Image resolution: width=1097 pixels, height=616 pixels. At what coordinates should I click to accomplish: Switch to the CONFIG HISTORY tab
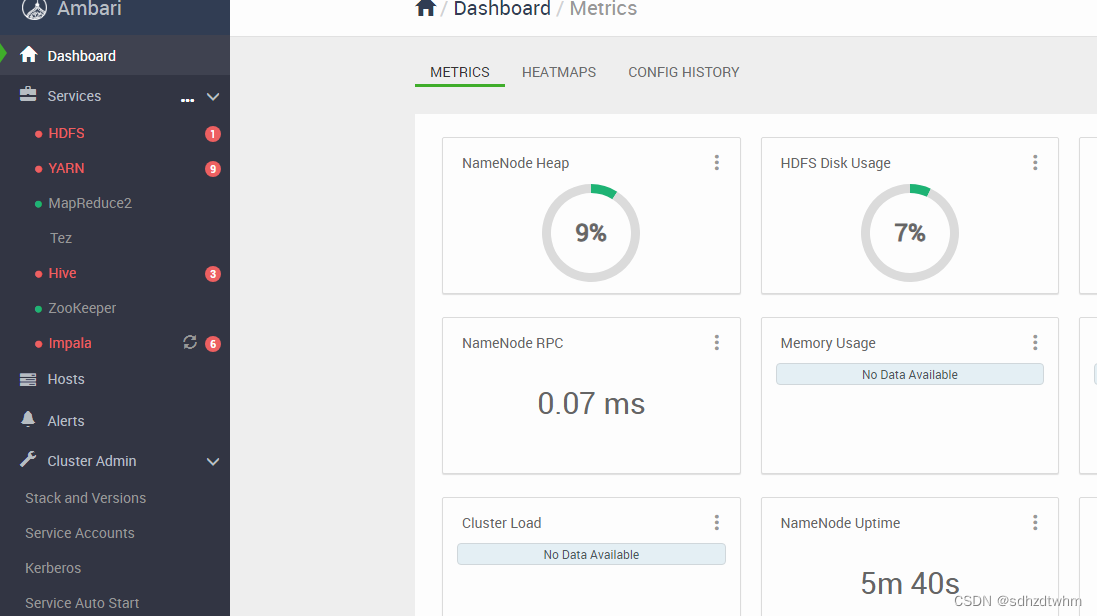click(x=684, y=72)
